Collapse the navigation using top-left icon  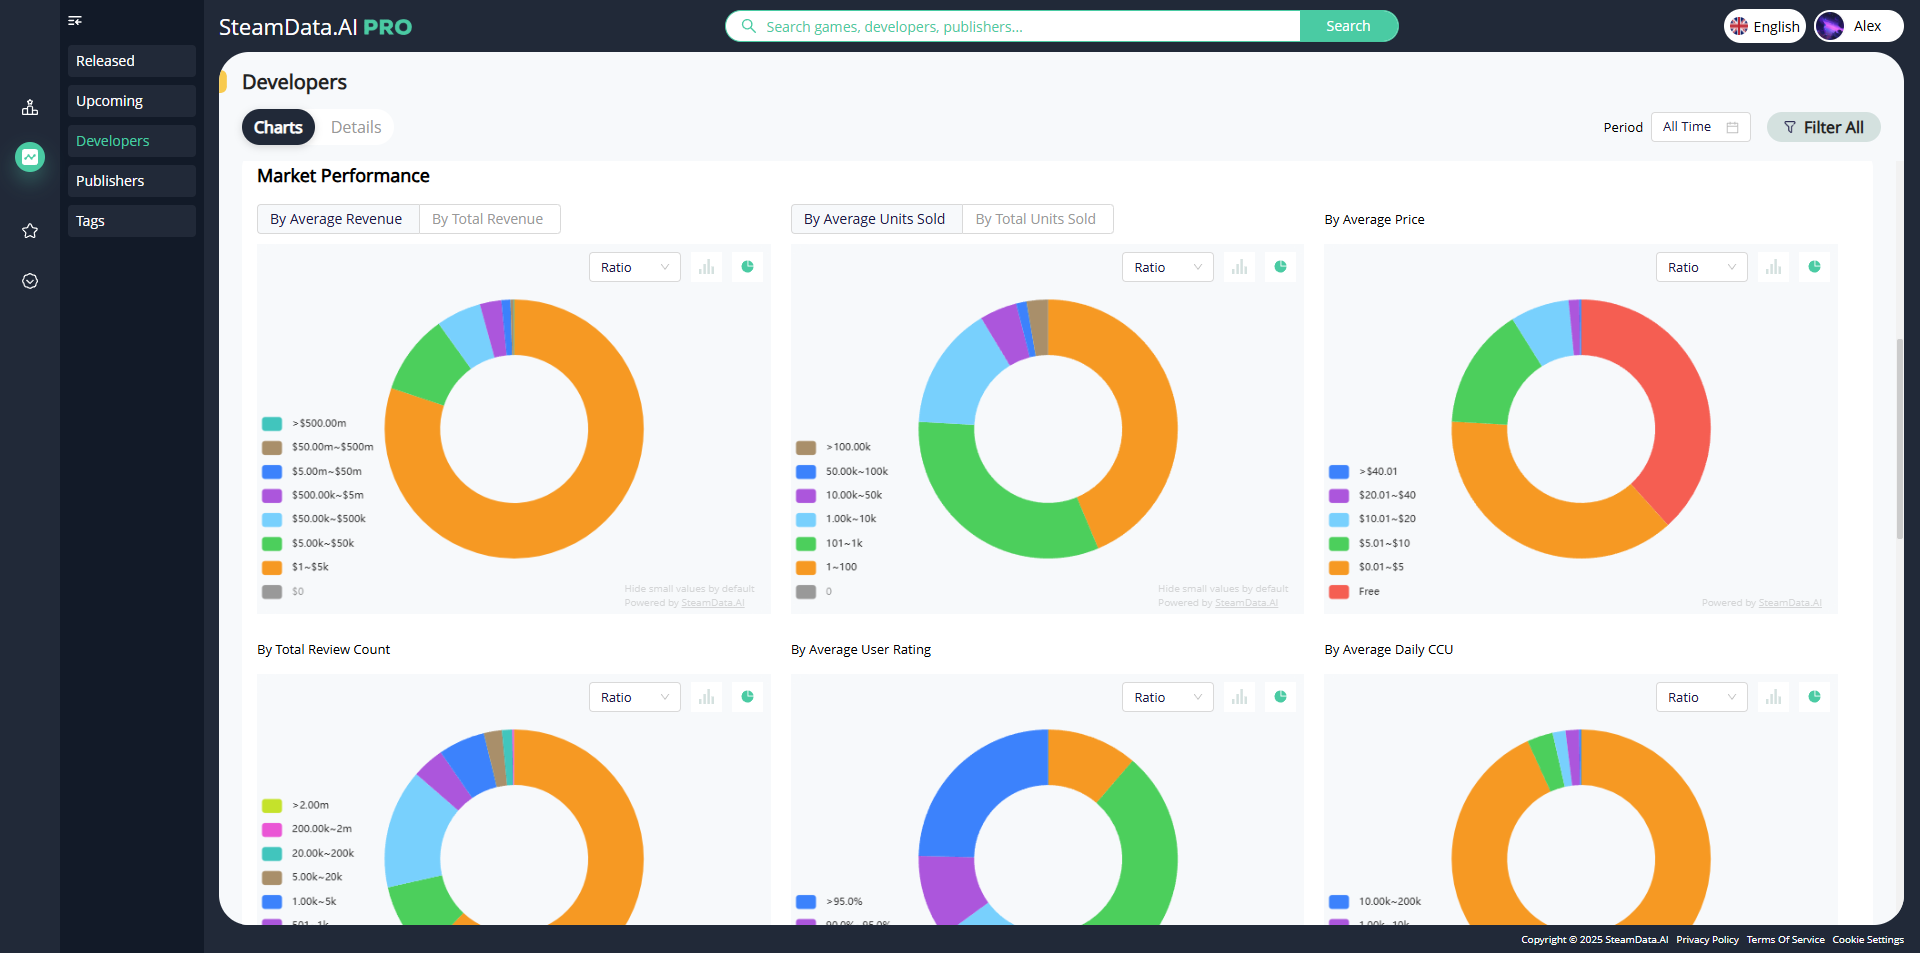pos(74,21)
